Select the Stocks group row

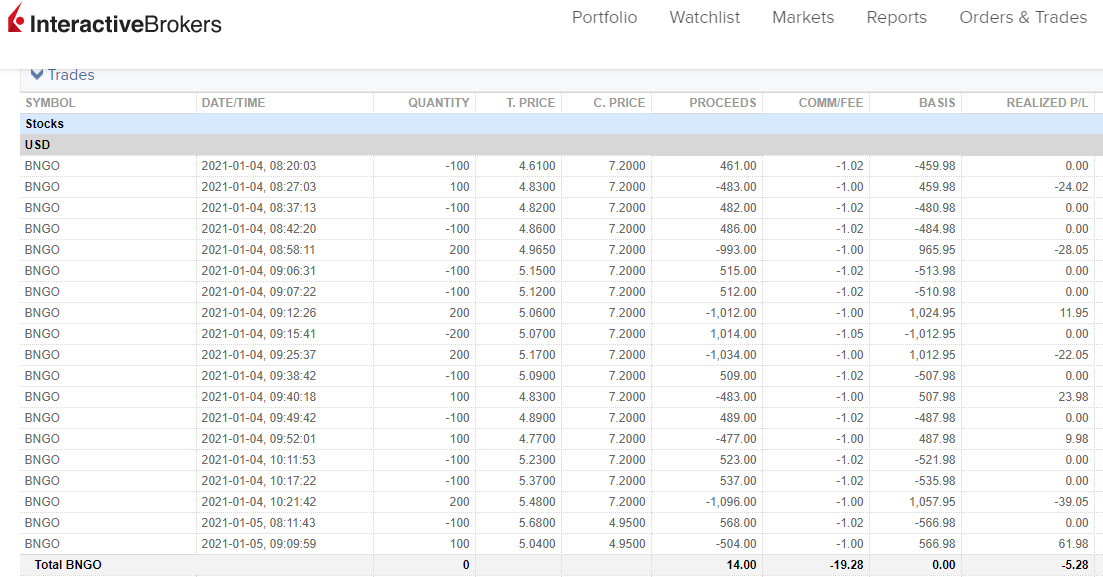(561, 124)
